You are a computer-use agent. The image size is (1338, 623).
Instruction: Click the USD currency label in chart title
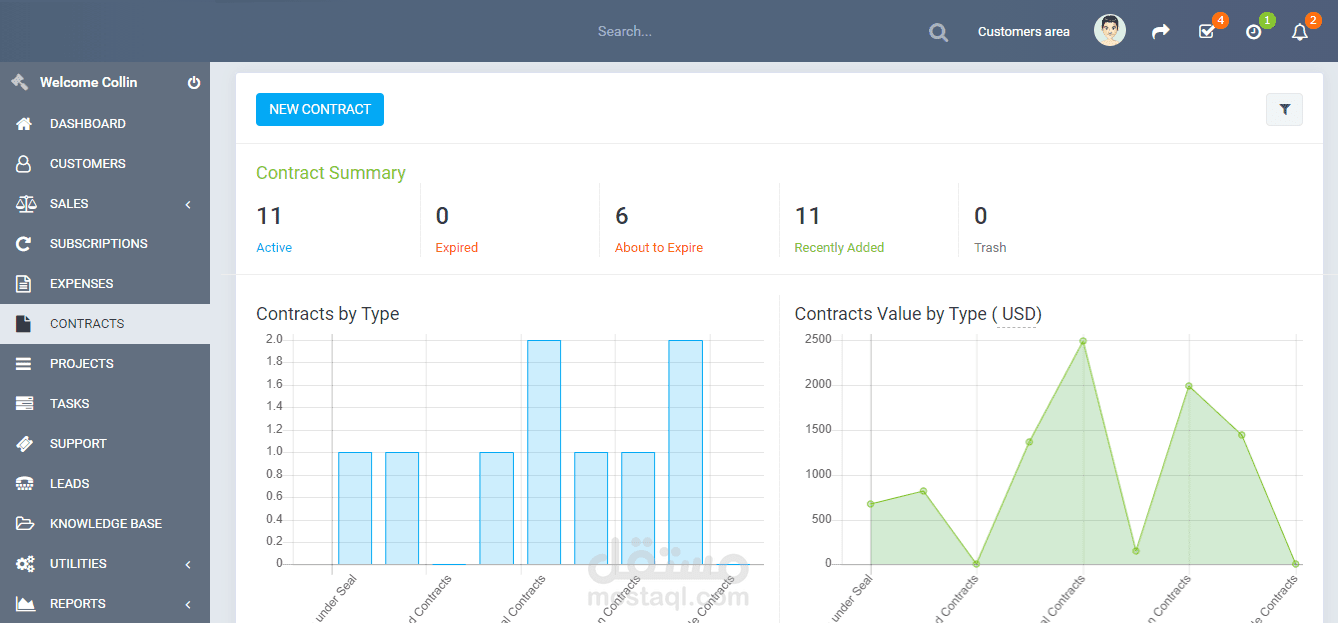tap(1019, 314)
